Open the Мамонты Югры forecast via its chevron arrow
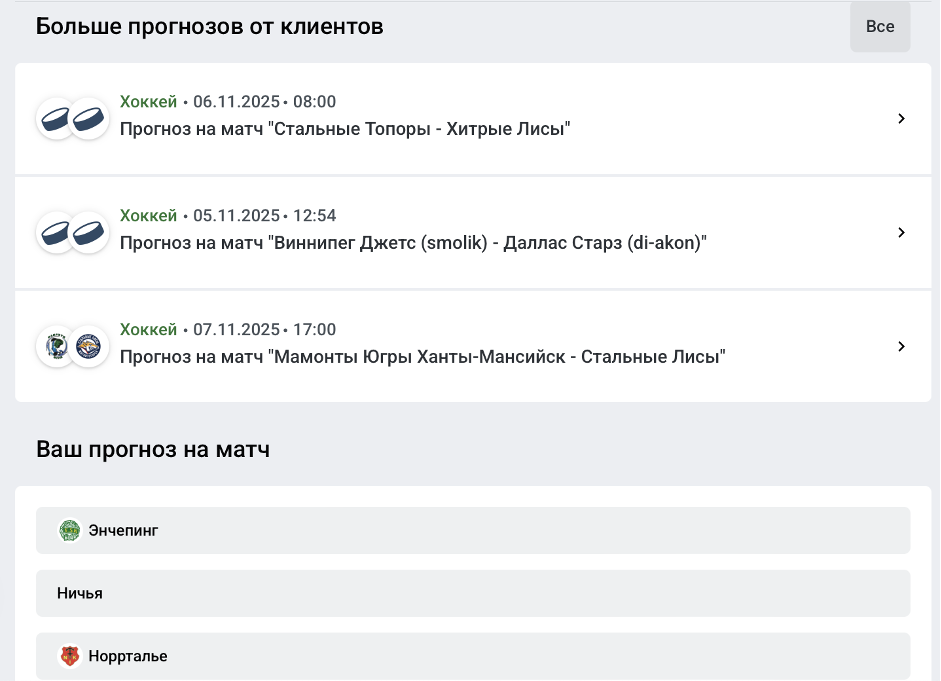This screenshot has height=681, width=941. click(x=901, y=347)
